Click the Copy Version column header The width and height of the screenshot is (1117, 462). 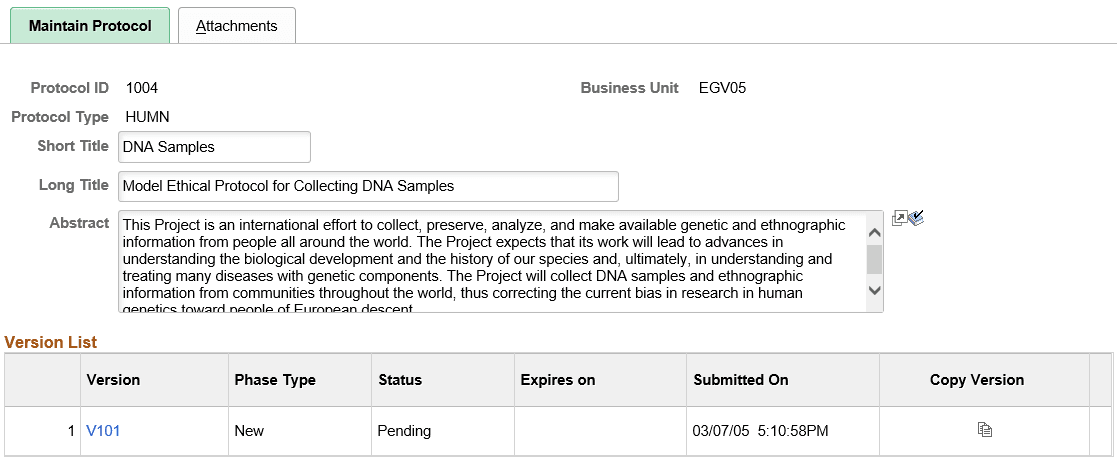pos(977,380)
